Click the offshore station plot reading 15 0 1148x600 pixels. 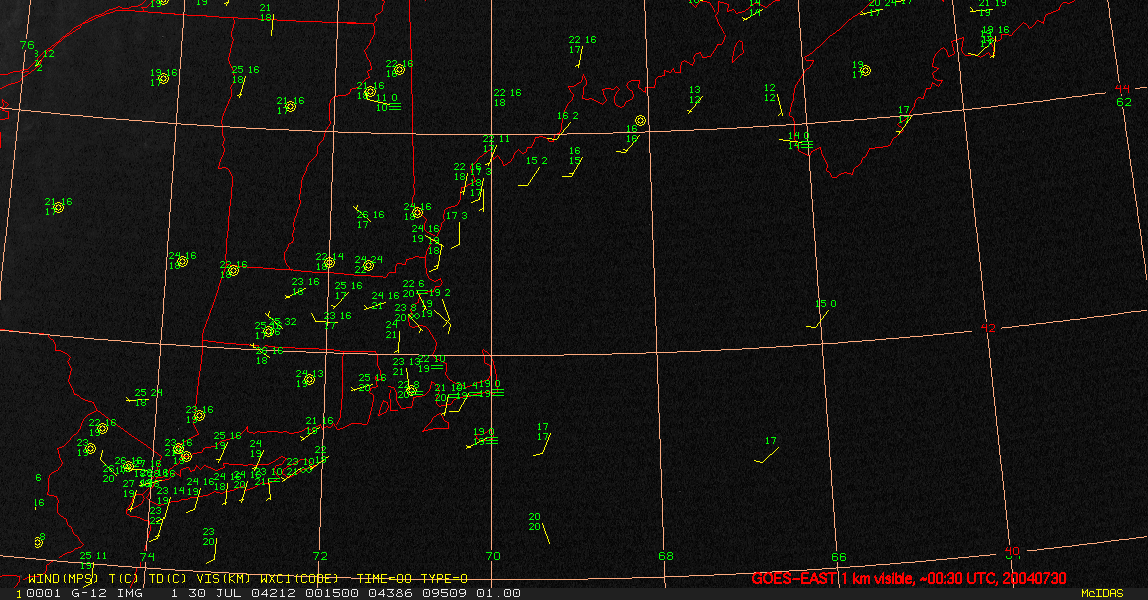coord(825,304)
